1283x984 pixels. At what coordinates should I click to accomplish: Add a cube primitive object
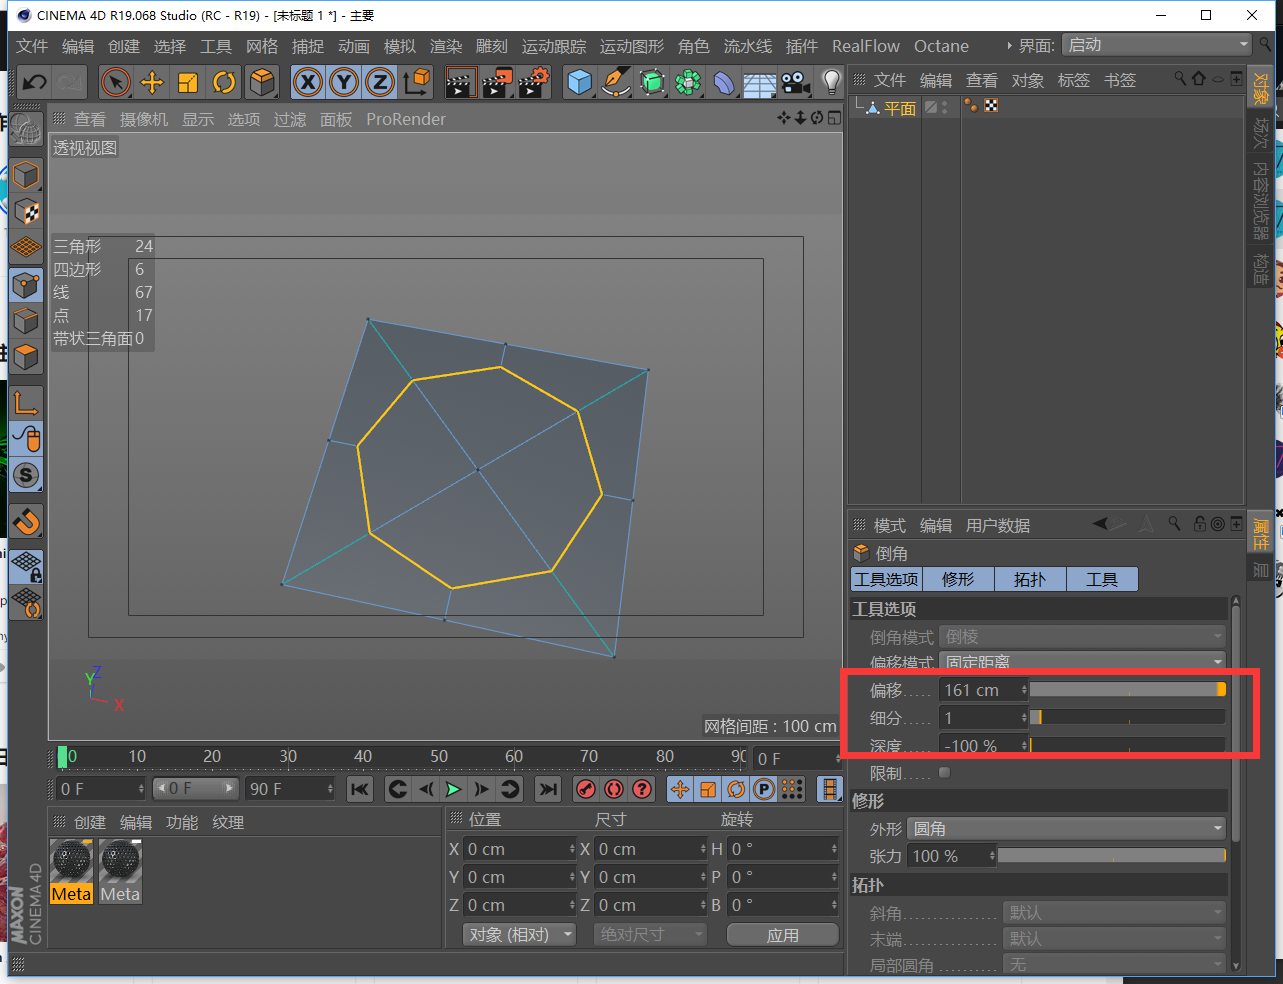click(x=579, y=82)
